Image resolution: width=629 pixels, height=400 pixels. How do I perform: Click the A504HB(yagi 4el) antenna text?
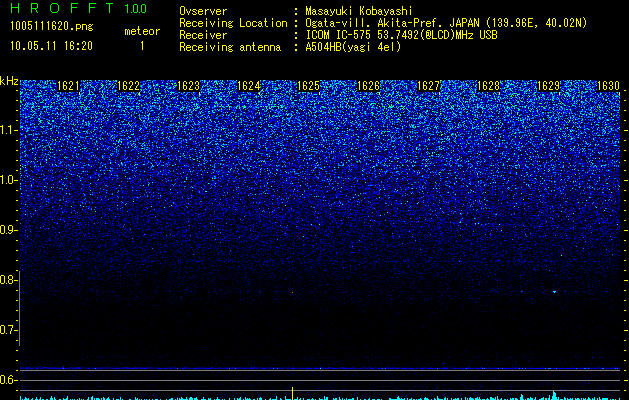353,47
